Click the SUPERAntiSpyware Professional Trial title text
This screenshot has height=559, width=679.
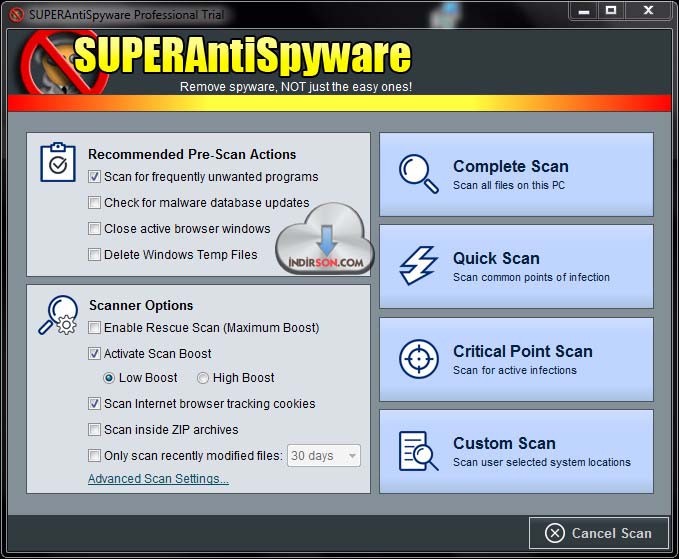coord(126,15)
